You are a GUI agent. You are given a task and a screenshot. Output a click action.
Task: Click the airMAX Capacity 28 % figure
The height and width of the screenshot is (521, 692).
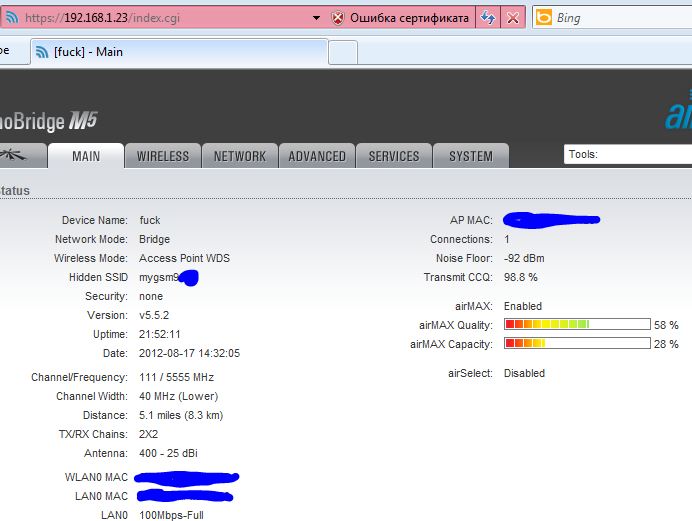[x=666, y=344]
